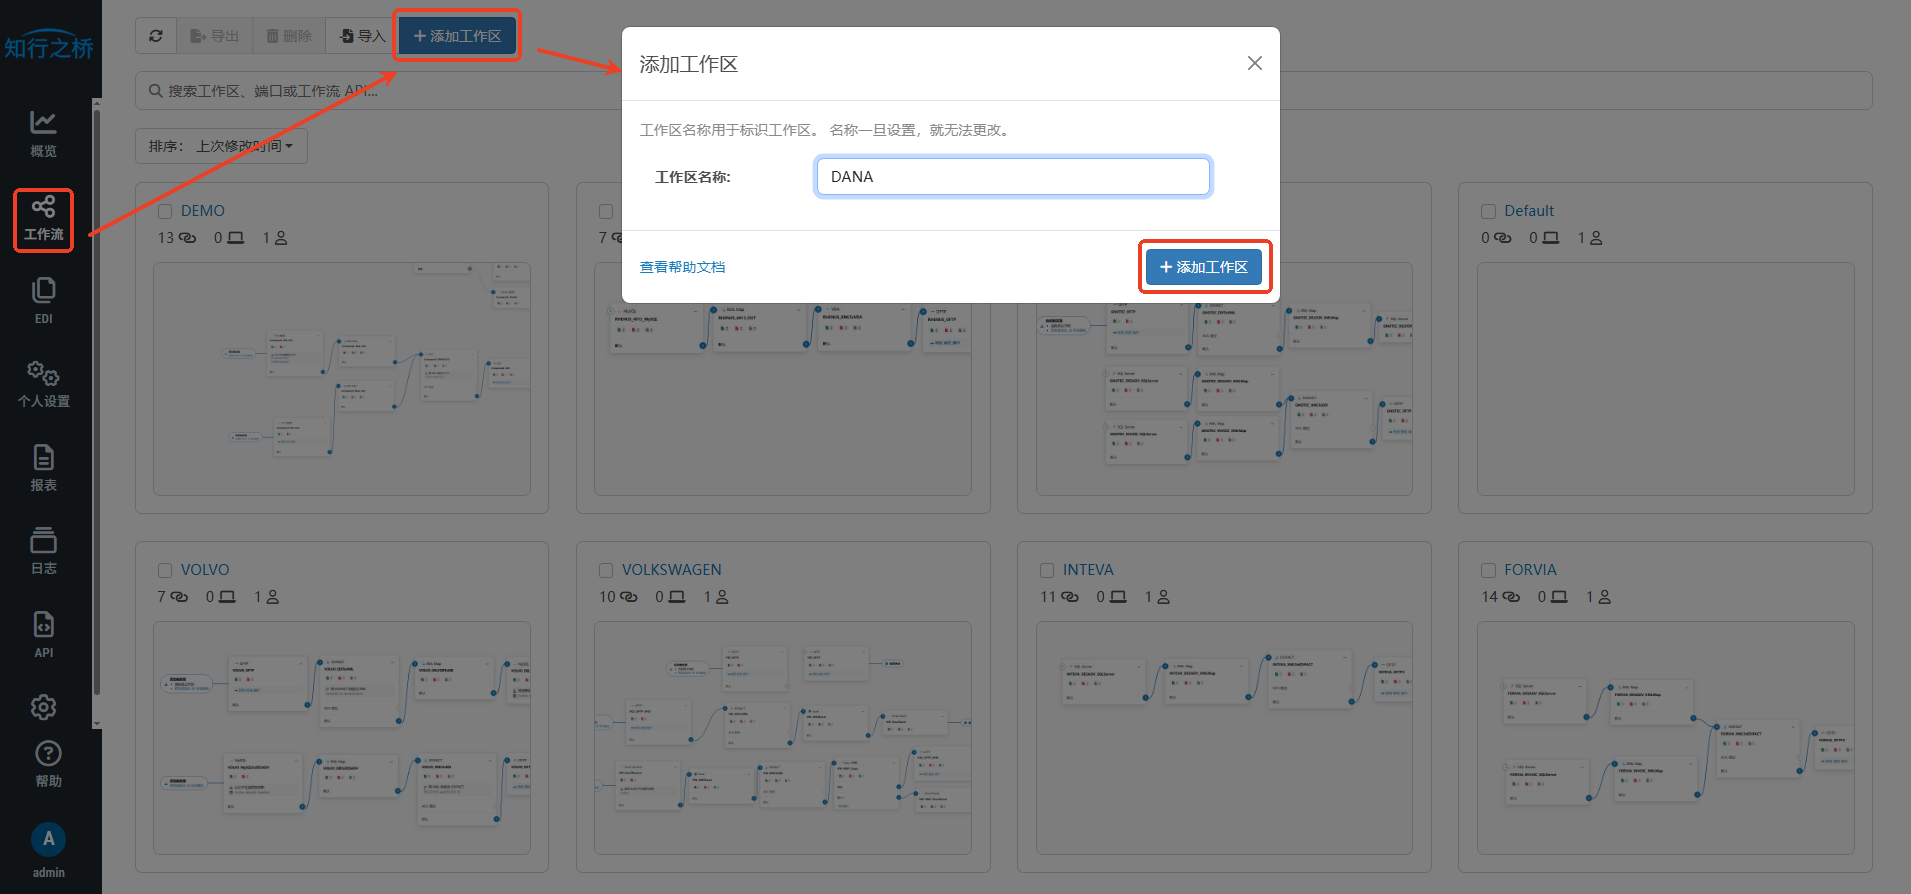Viewport: 1911px width, 894px height.
Task: Open the VOLKSWAGEN workspace thumbnail
Action: 782,737
